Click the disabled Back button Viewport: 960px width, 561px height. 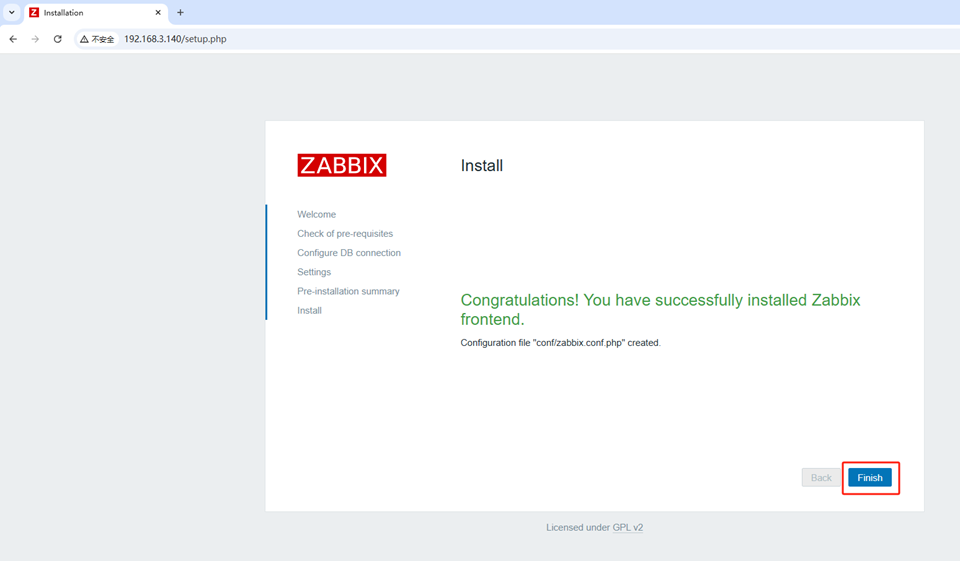(821, 478)
